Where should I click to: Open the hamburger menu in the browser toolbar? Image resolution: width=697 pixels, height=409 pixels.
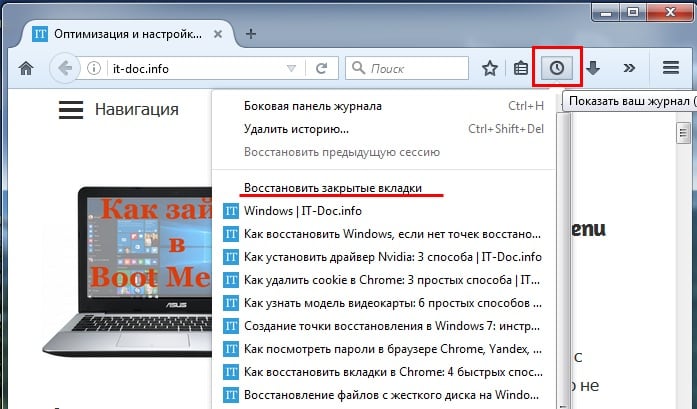(671, 69)
